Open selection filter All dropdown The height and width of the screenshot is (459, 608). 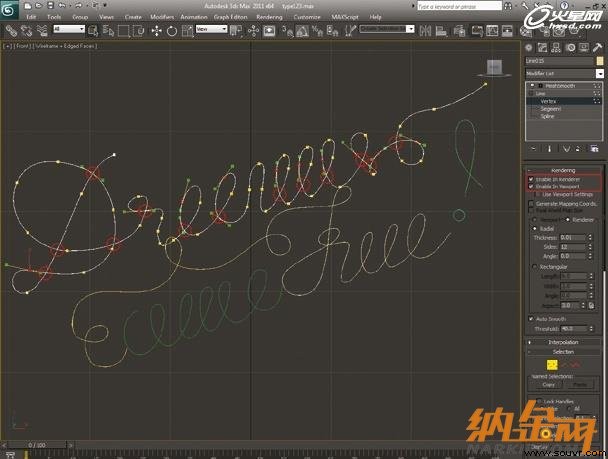(69, 29)
